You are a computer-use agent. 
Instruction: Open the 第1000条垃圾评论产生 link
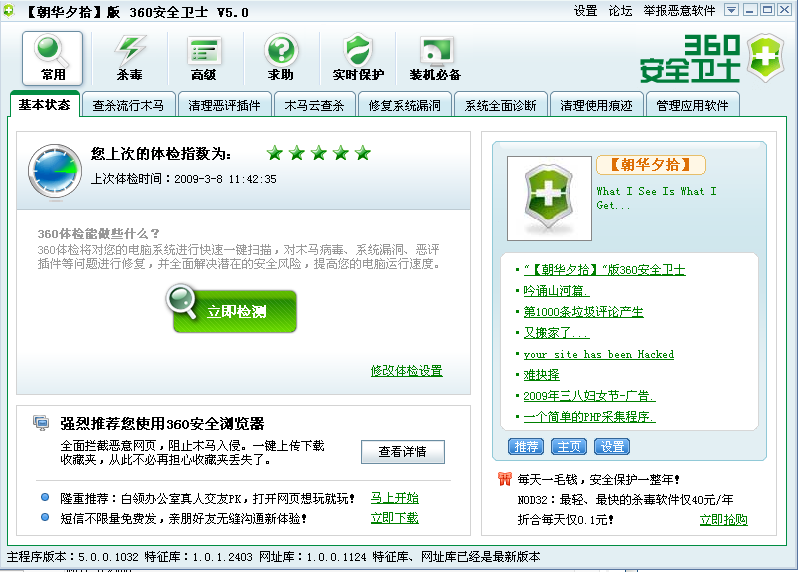pos(584,311)
